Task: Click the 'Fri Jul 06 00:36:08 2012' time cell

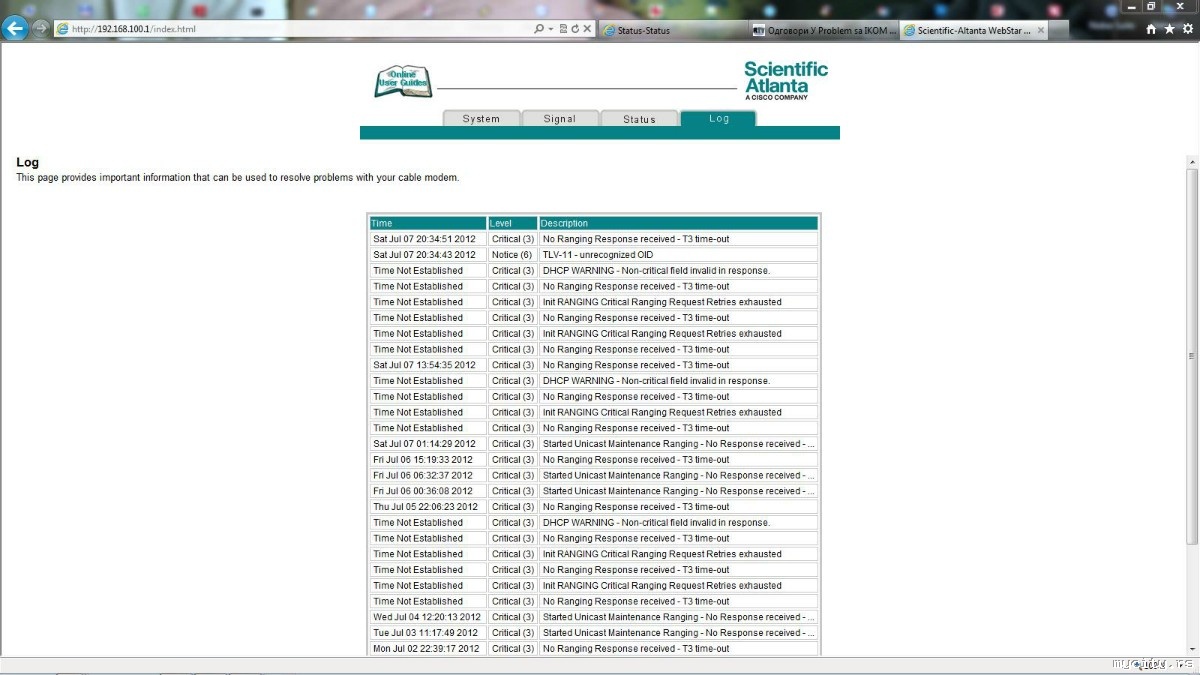Action: coord(428,491)
